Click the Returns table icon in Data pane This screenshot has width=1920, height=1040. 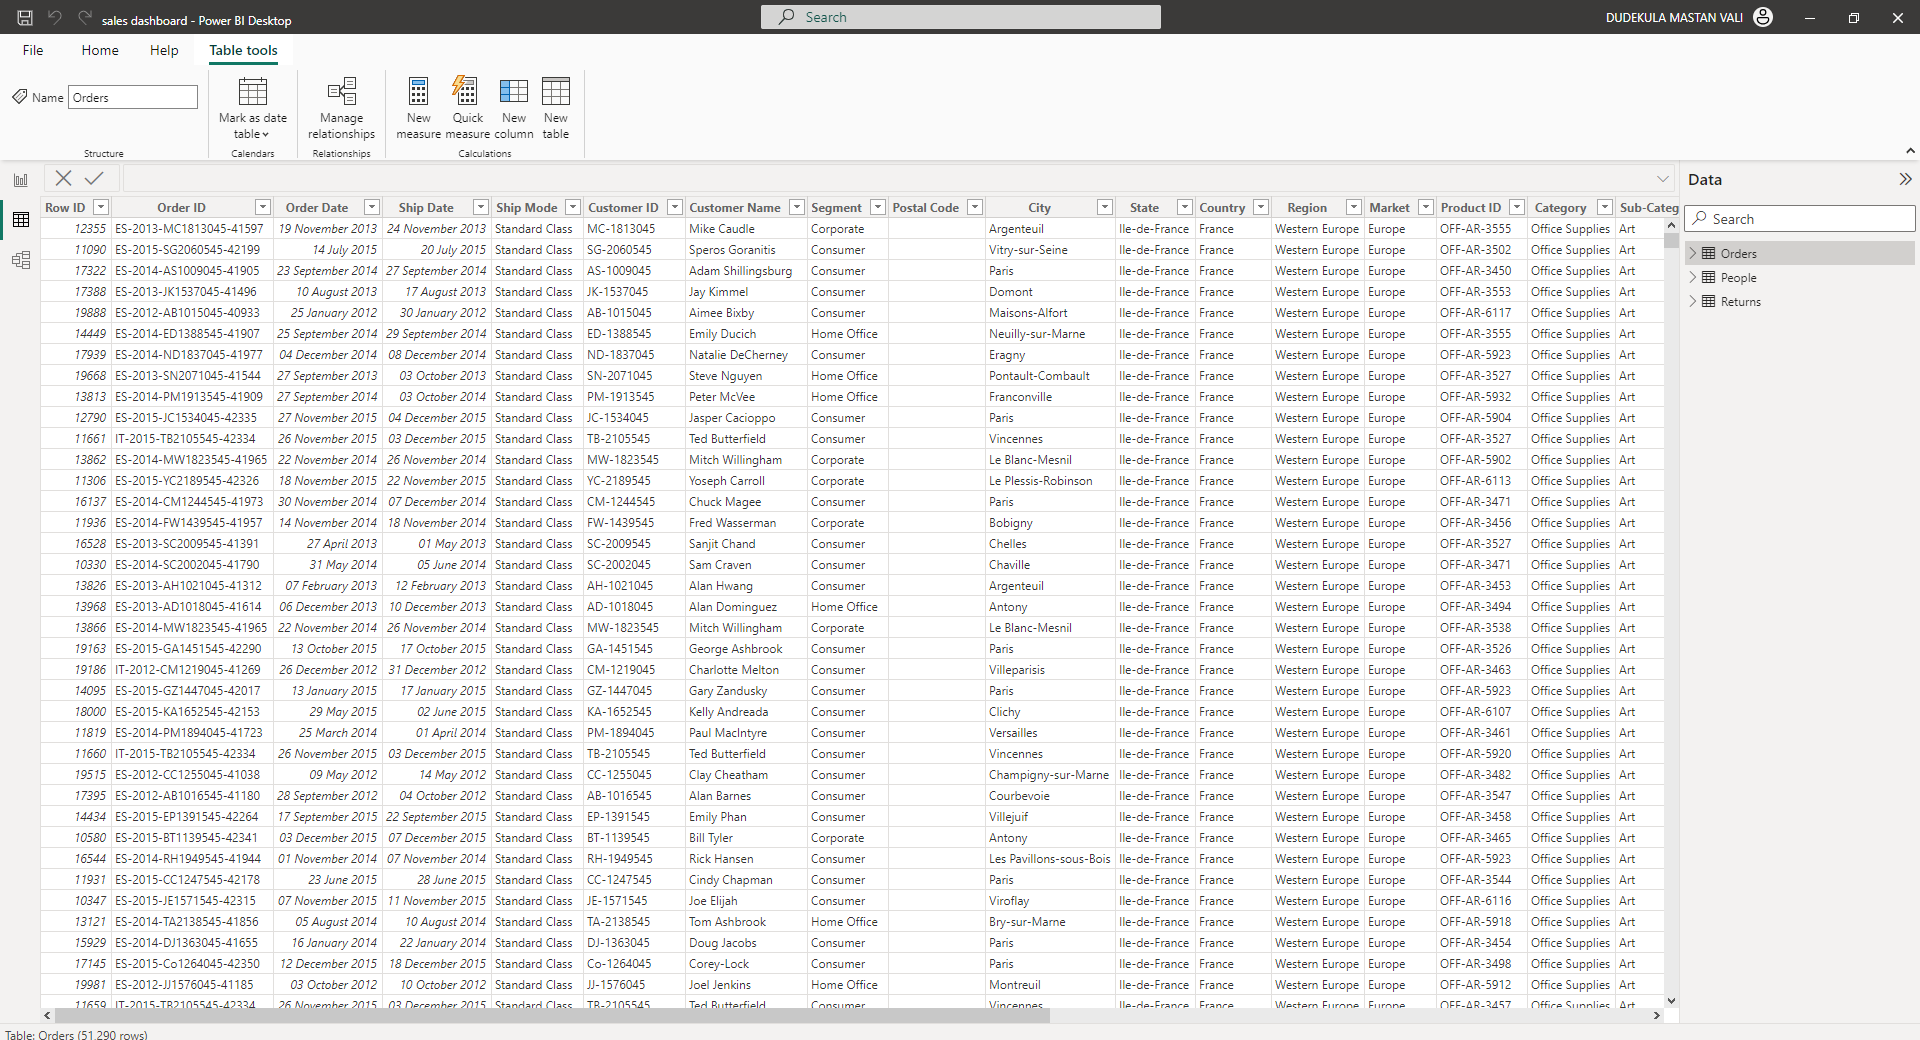[x=1709, y=301]
